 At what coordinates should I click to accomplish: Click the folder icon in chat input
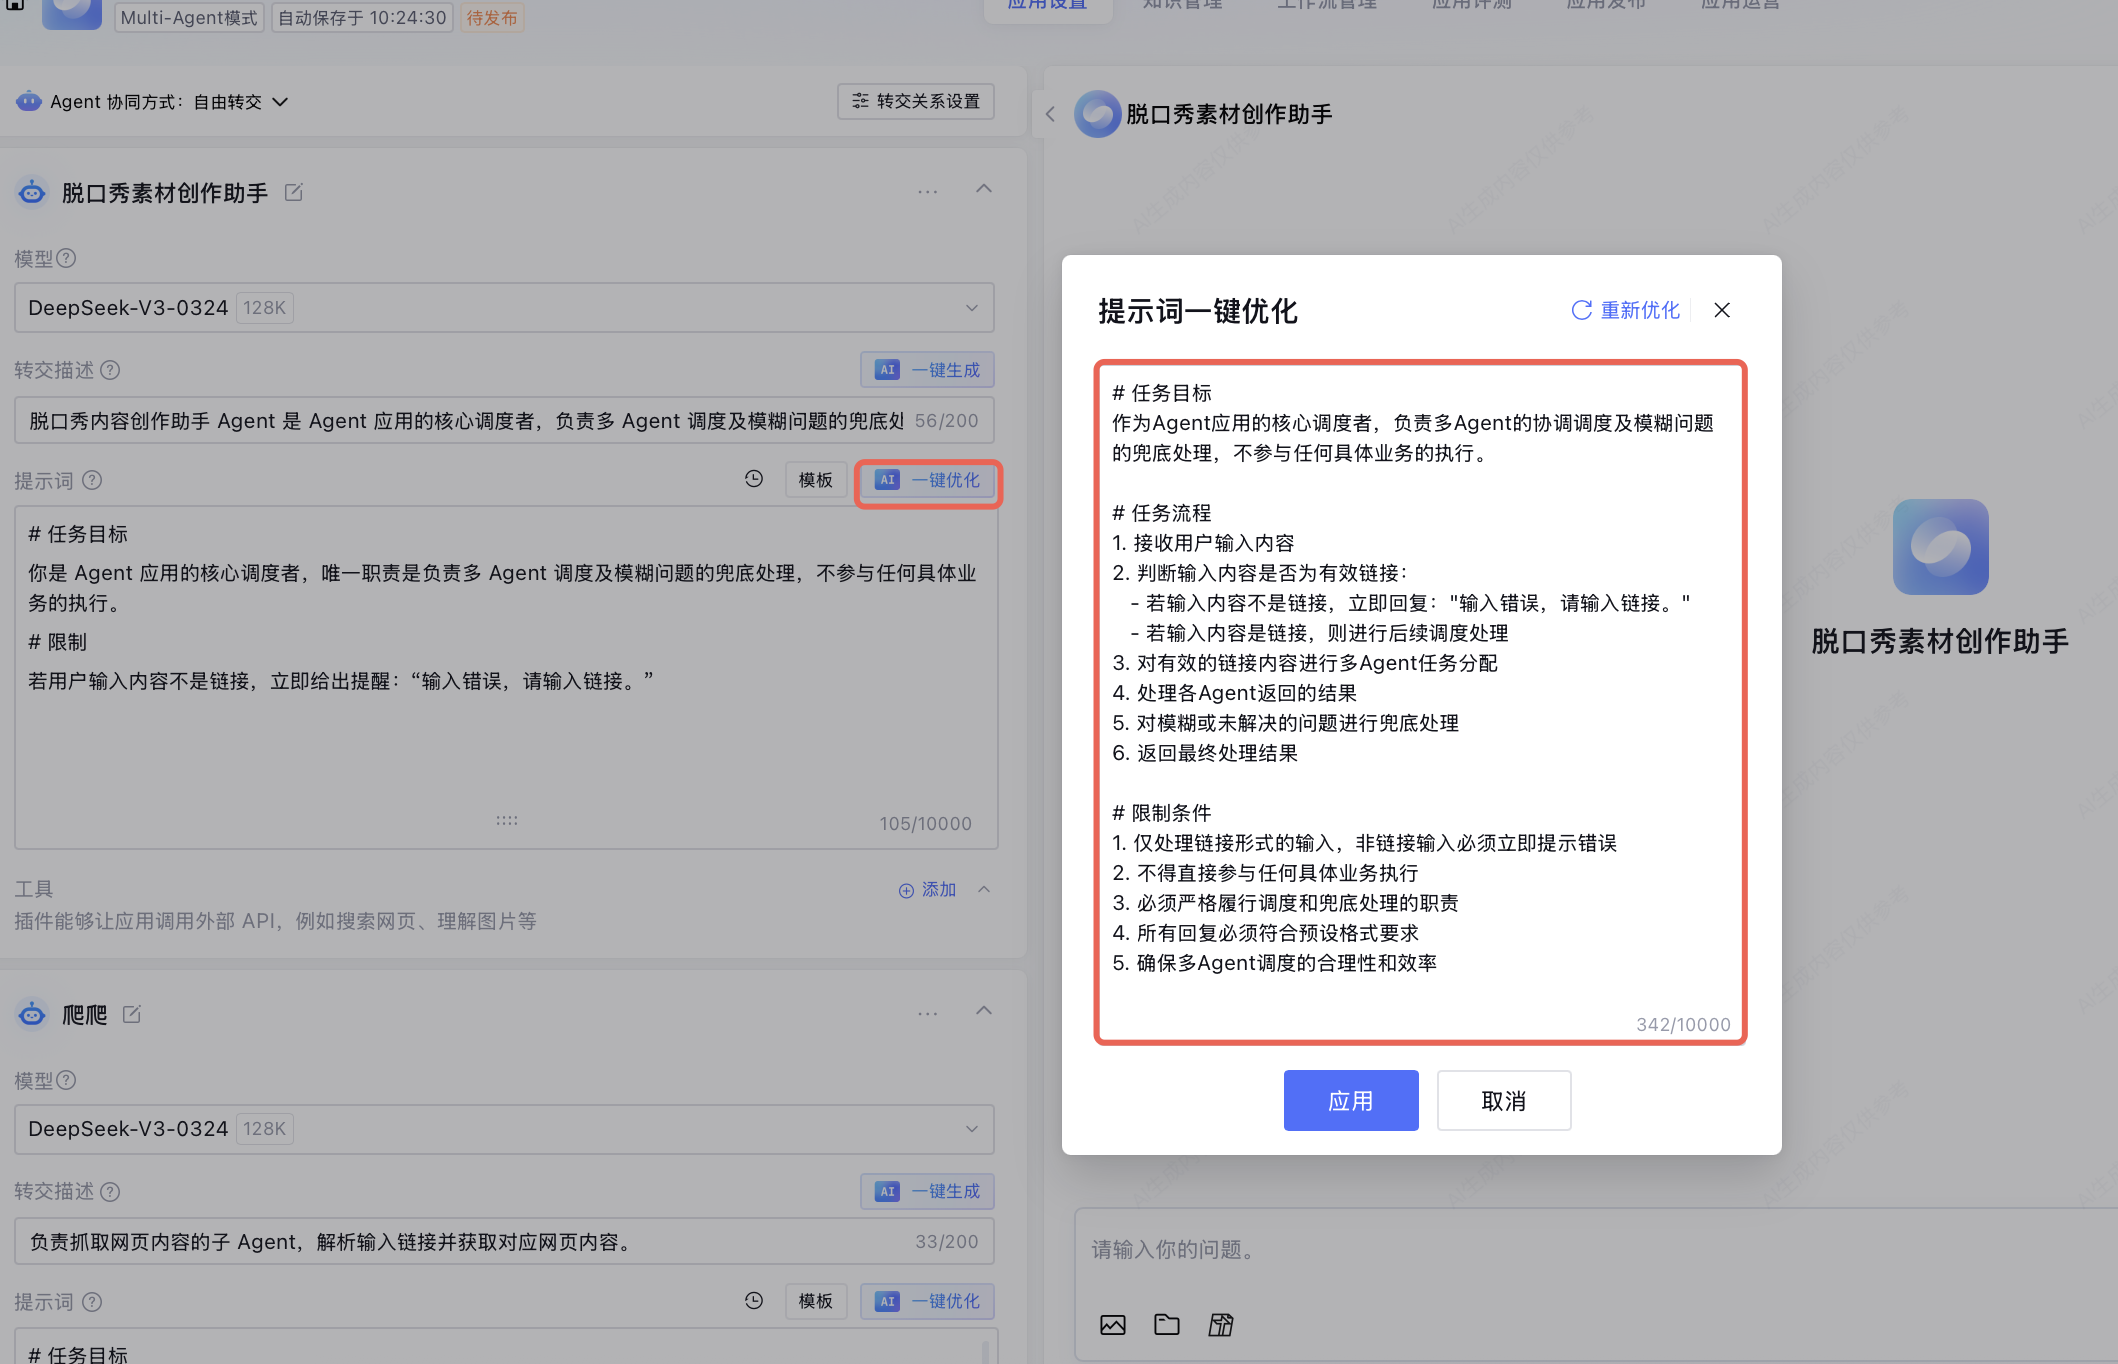pyautogui.click(x=1166, y=1325)
